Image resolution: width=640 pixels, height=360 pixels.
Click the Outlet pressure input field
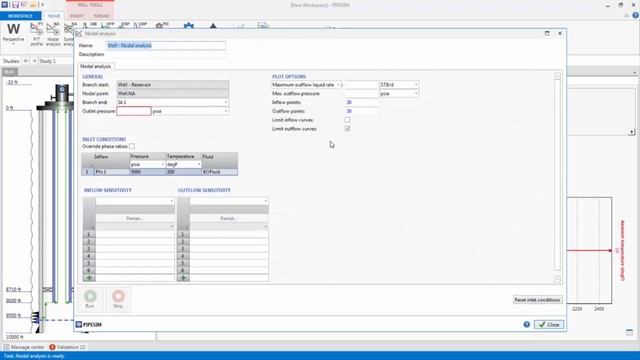pyautogui.click(x=134, y=111)
